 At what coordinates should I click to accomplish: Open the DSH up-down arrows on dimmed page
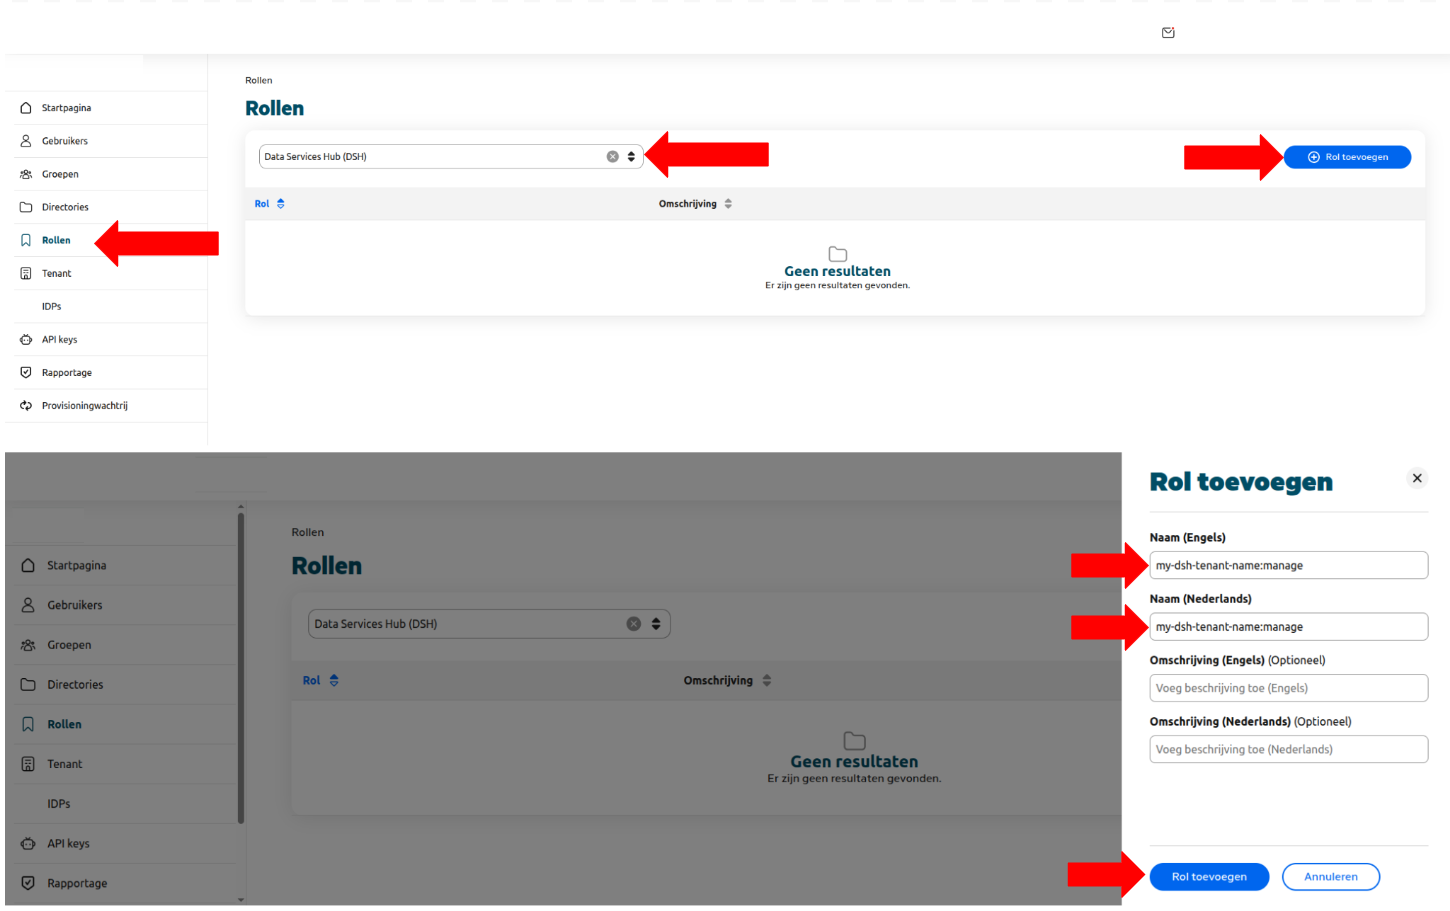pos(656,624)
